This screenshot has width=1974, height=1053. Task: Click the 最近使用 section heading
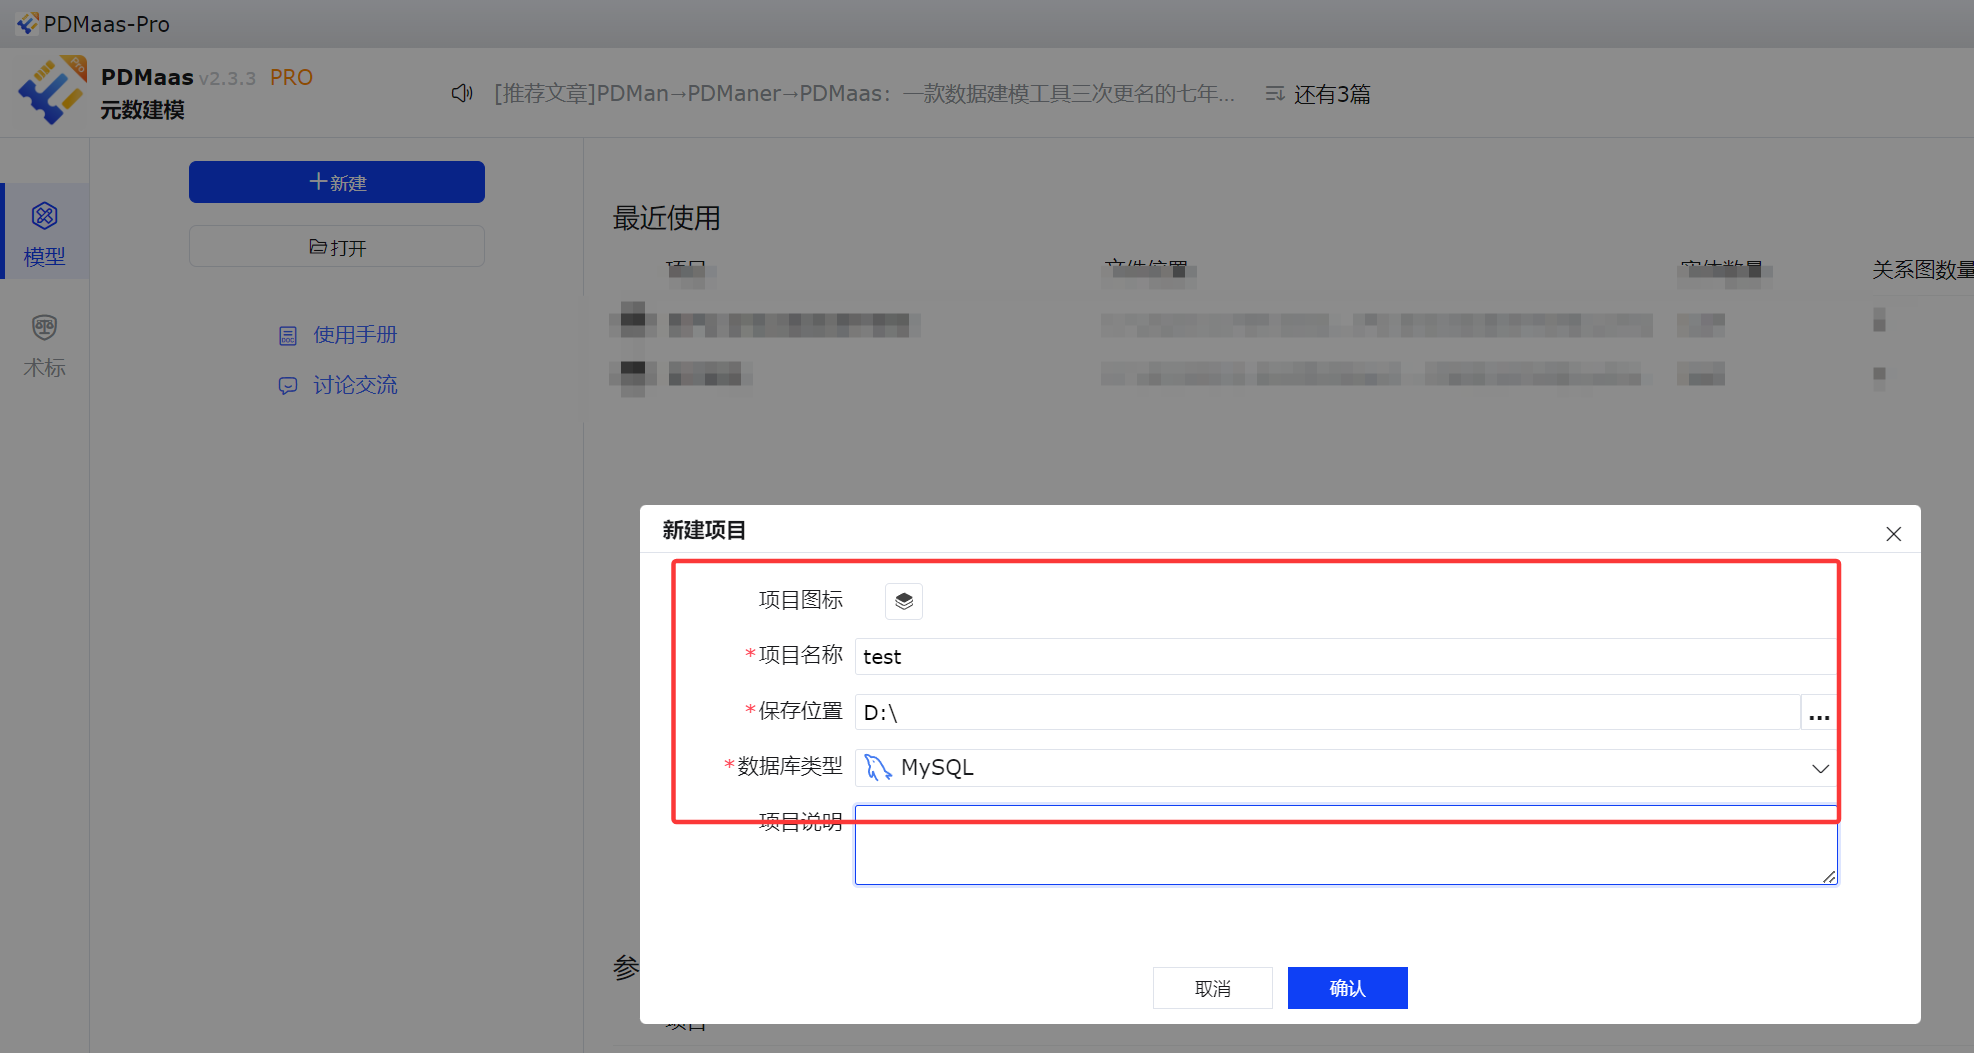(x=666, y=218)
